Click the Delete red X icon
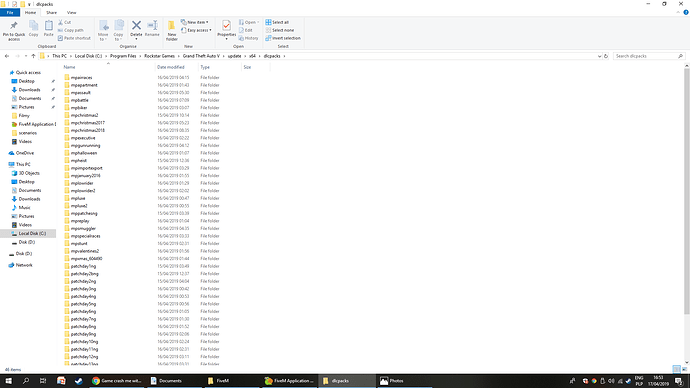This screenshot has width=690, height=388. point(136,26)
